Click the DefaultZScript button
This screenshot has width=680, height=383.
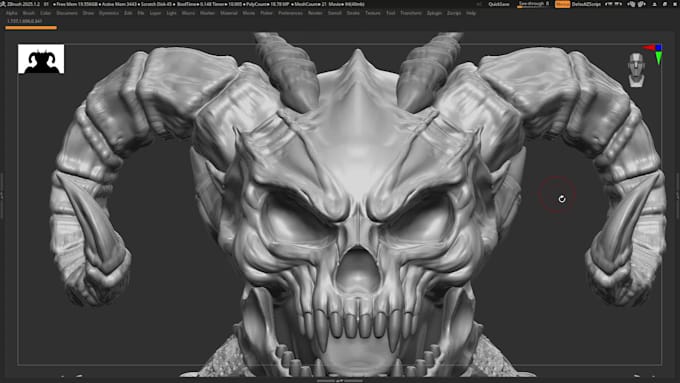click(586, 4)
